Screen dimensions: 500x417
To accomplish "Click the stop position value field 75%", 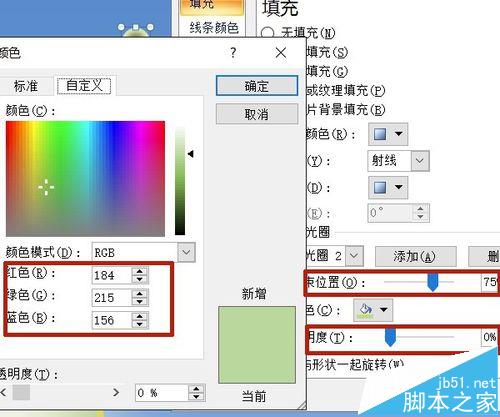I will coord(490,282).
